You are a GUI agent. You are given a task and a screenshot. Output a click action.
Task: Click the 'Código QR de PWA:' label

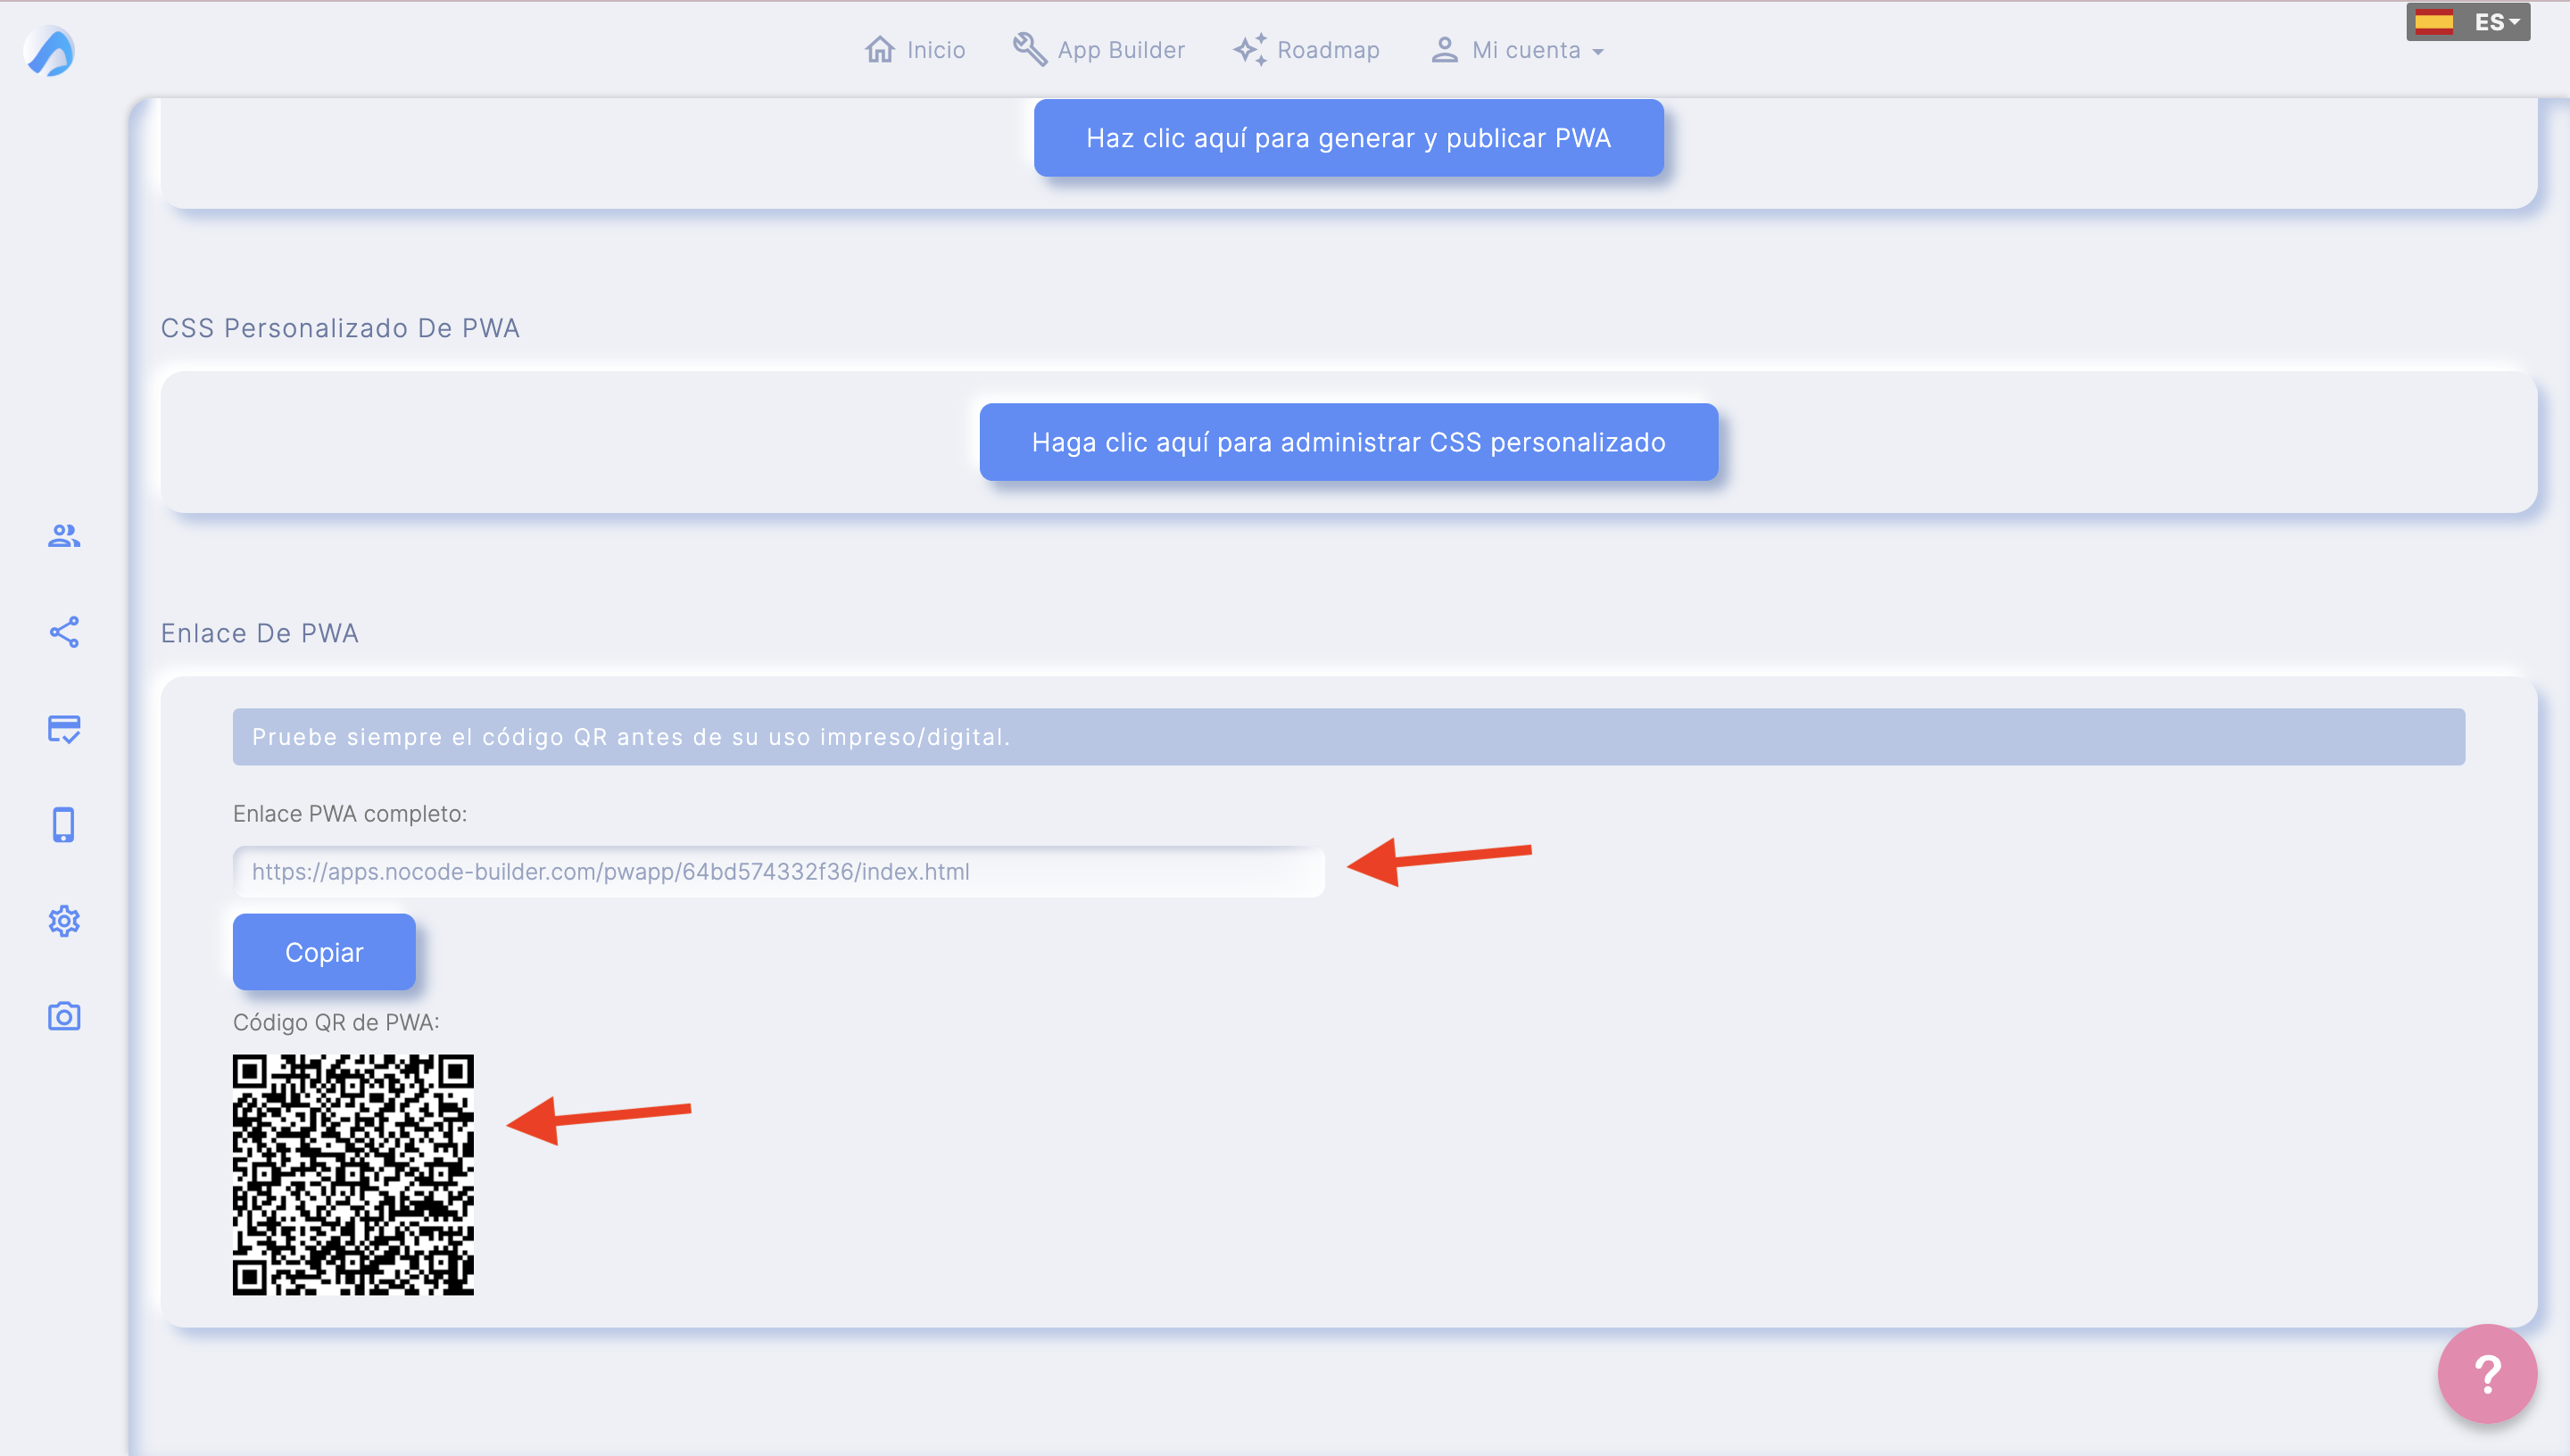(x=336, y=1022)
